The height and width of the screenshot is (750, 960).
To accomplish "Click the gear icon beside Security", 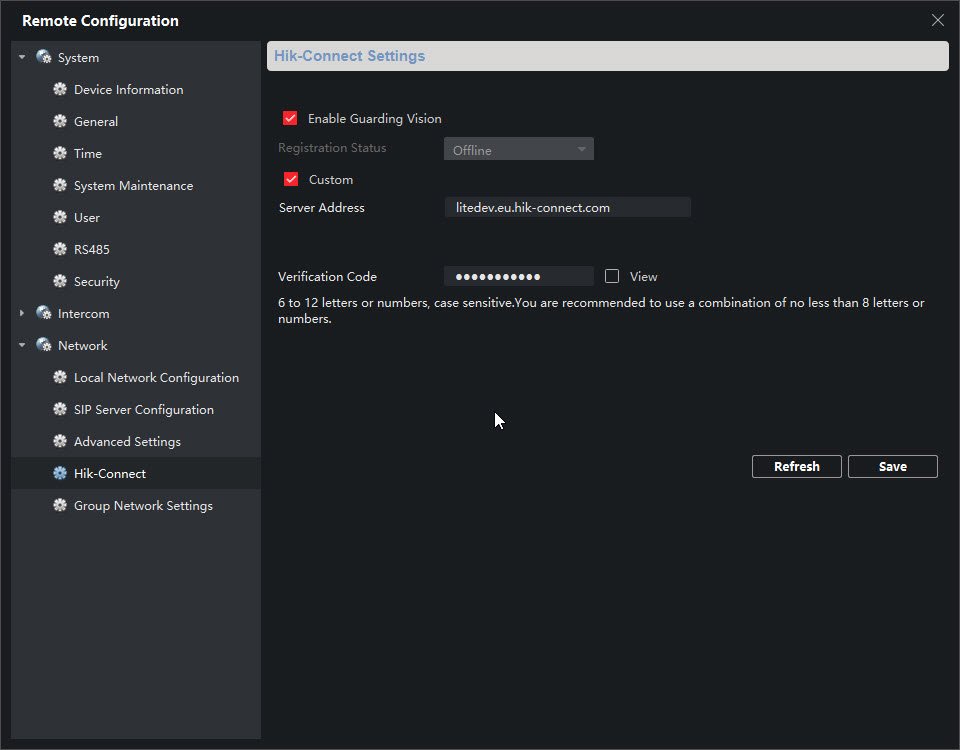I will pyautogui.click(x=60, y=282).
